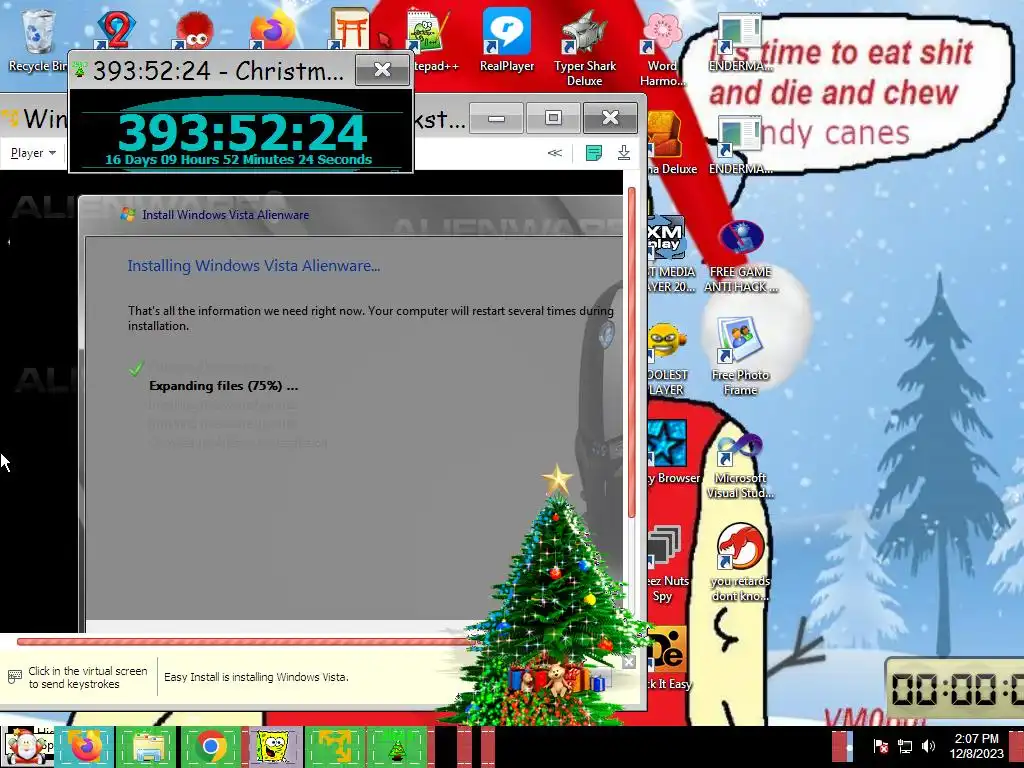
Task: Click the 'Installing Windows Vista Alienware...' heading
Action: 253,265
